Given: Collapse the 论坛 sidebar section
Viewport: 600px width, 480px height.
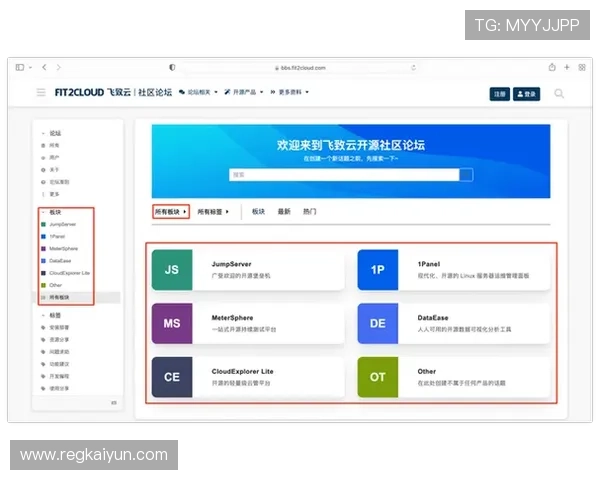Looking at the screenshot, I should 51,133.
